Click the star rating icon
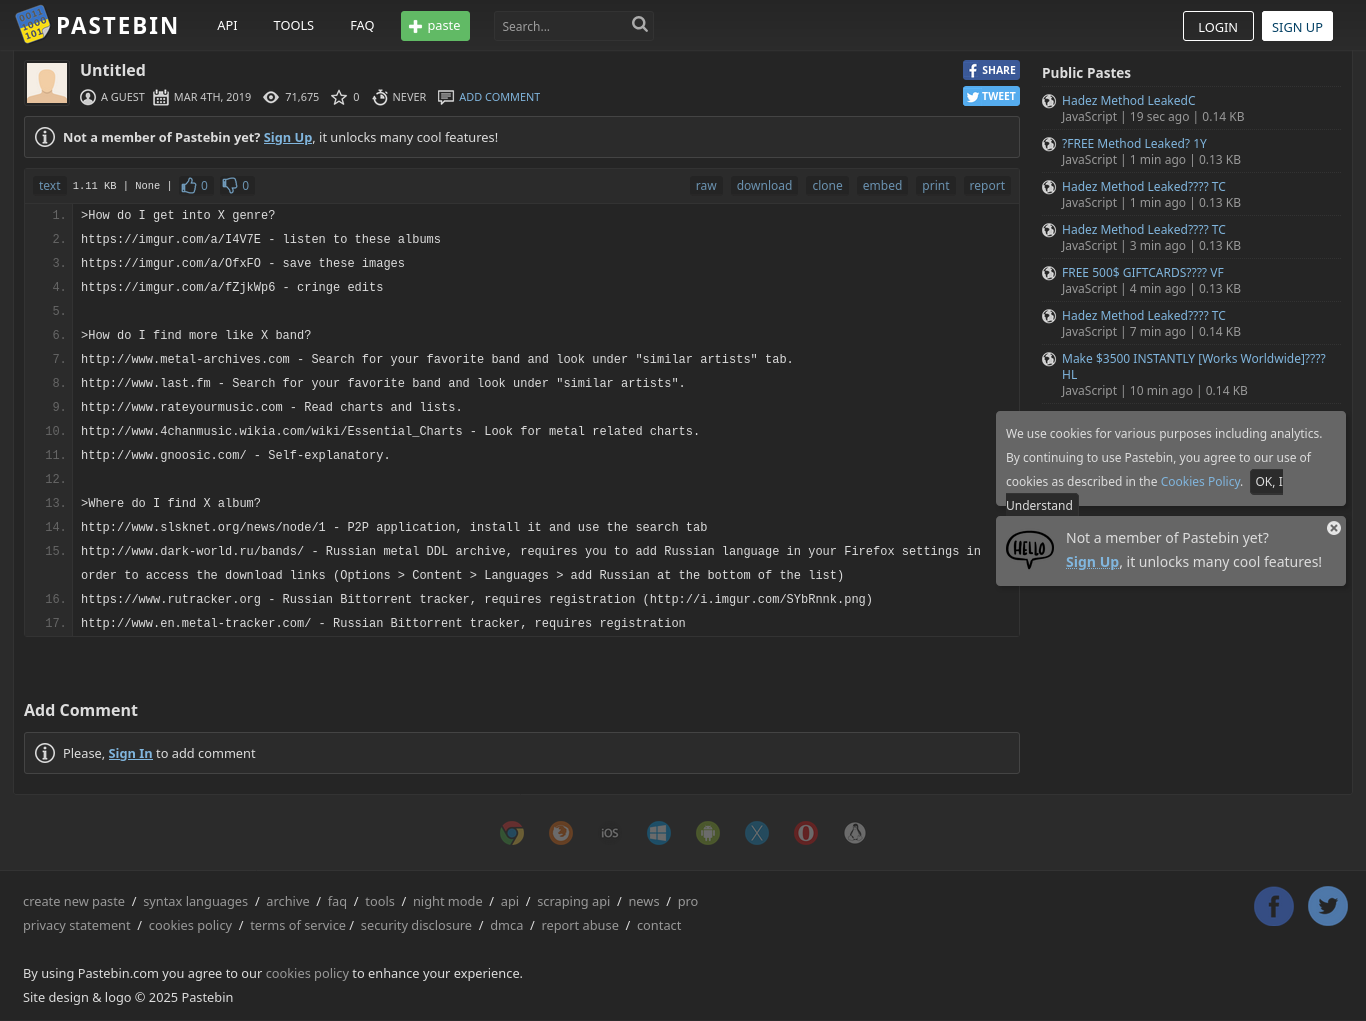Viewport: 1366px width, 1021px height. [339, 97]
